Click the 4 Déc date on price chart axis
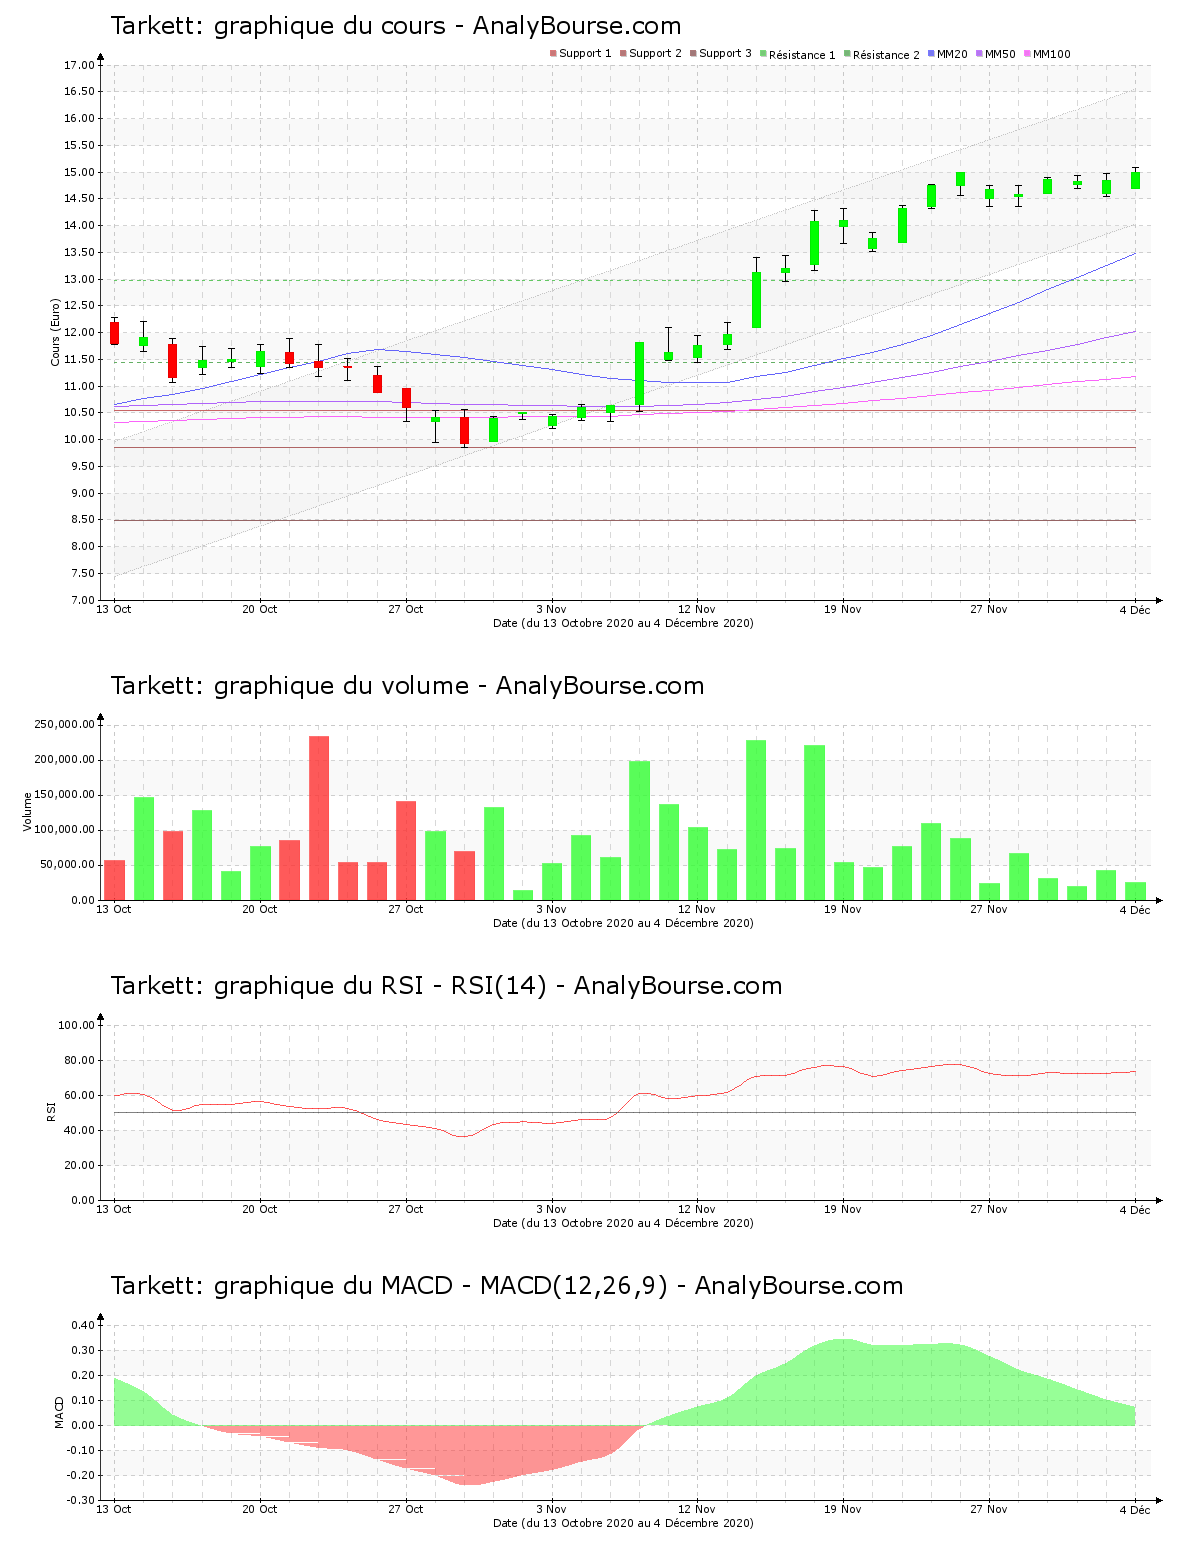Image resolution: width=1200 pixels, height=1550 pixels. click(1135, 609)
